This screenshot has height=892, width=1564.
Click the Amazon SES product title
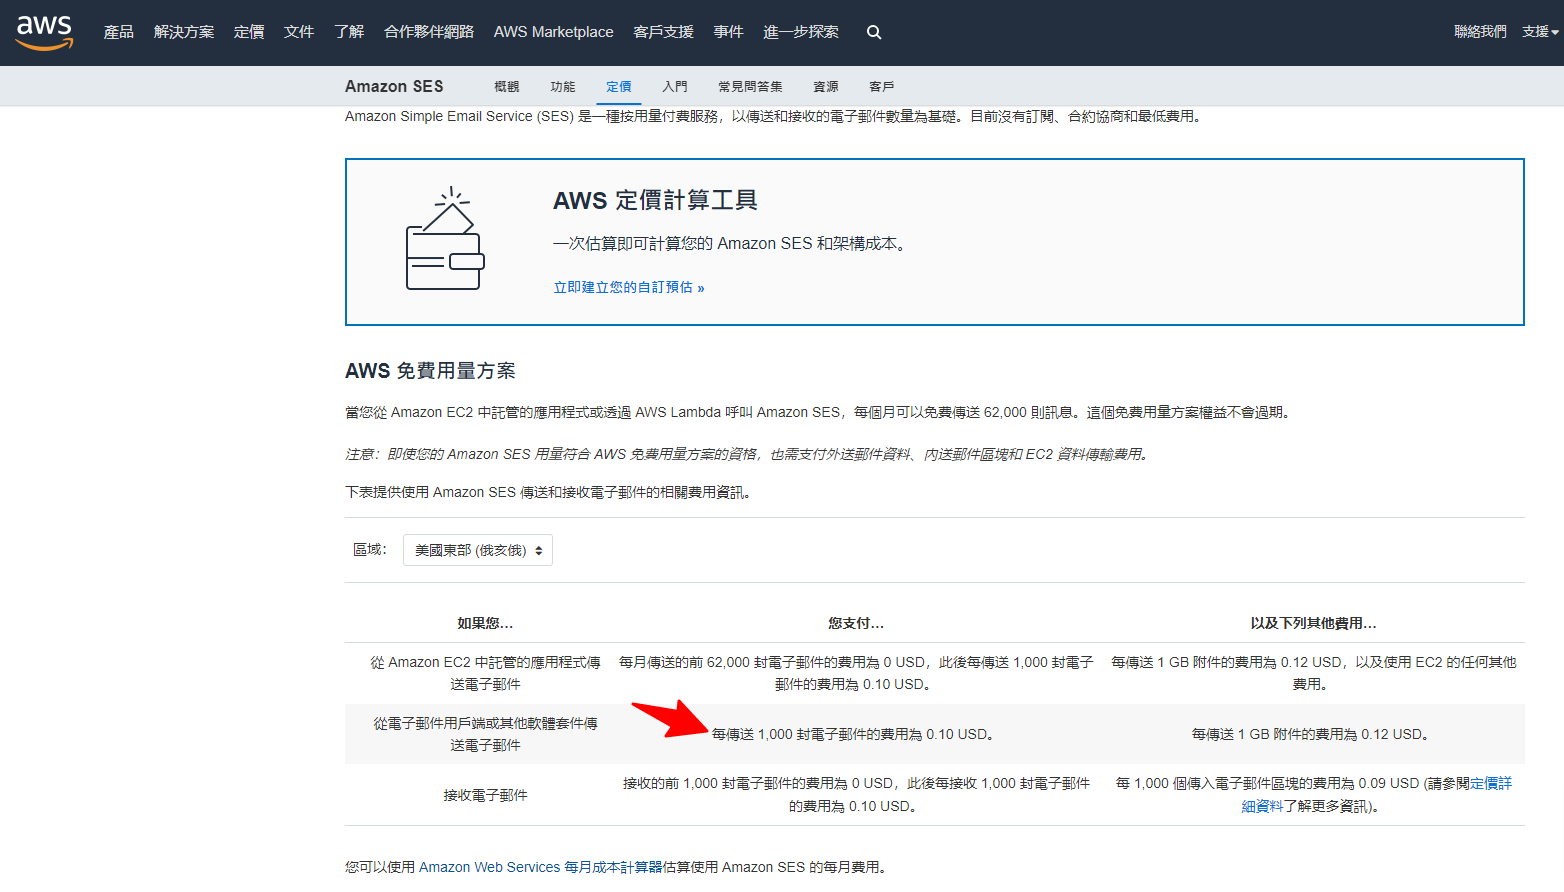tap(394, 86)
